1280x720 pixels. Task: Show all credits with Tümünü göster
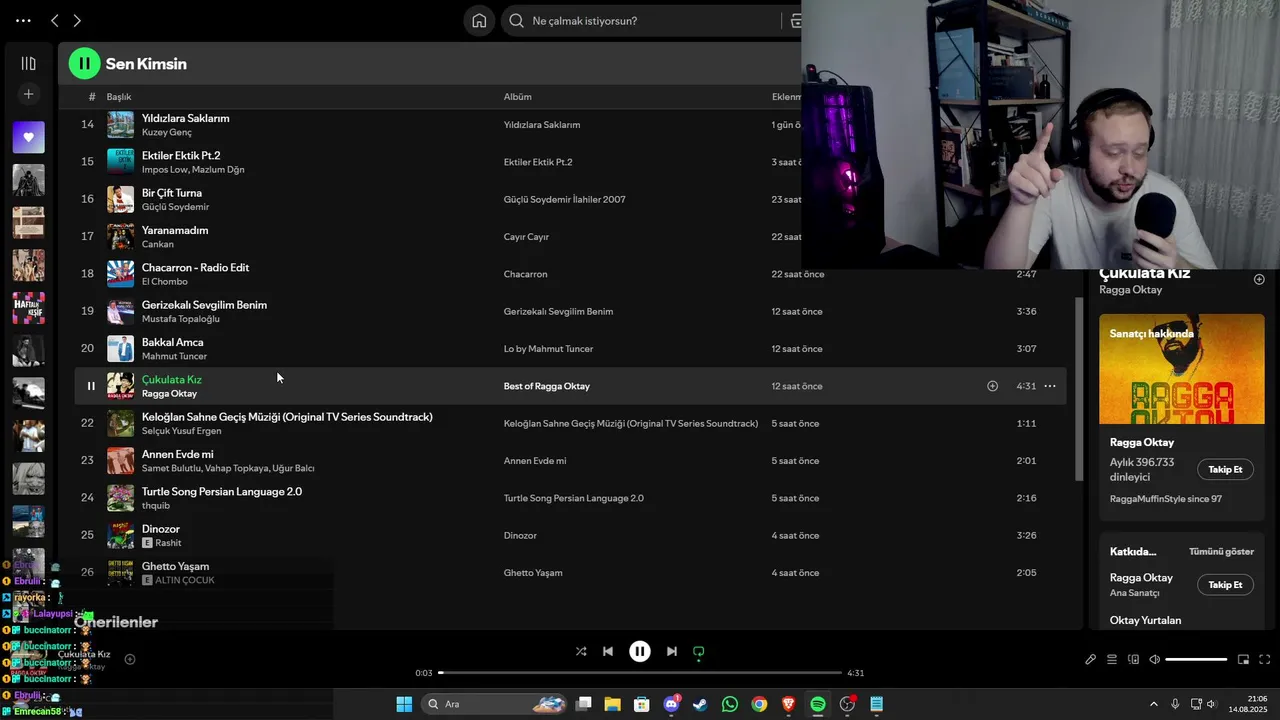click(1221, 551)
